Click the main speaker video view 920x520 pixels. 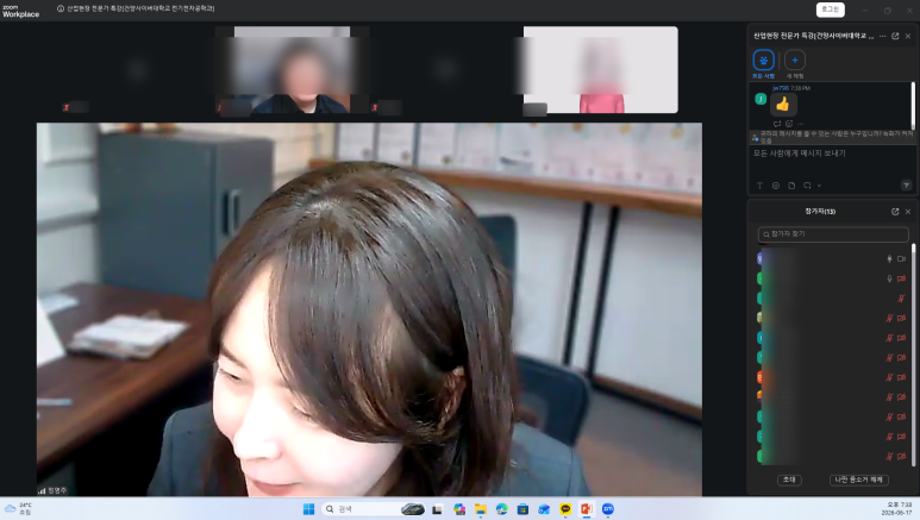(369, 309)
